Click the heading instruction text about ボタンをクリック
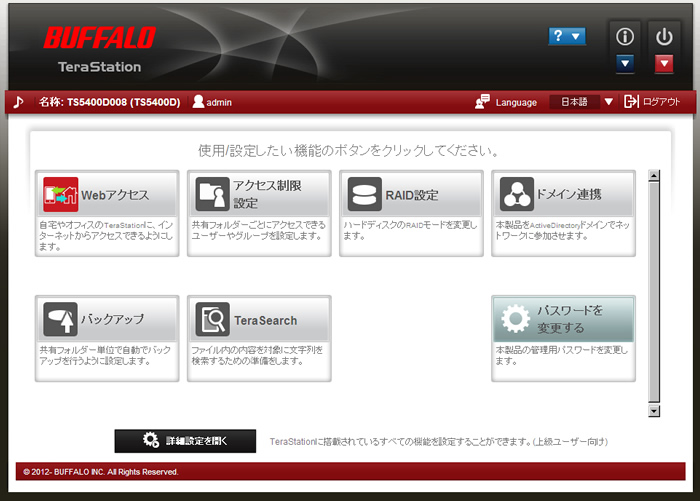The width and height of the screenshot is (700, 501). coord(348,150)
